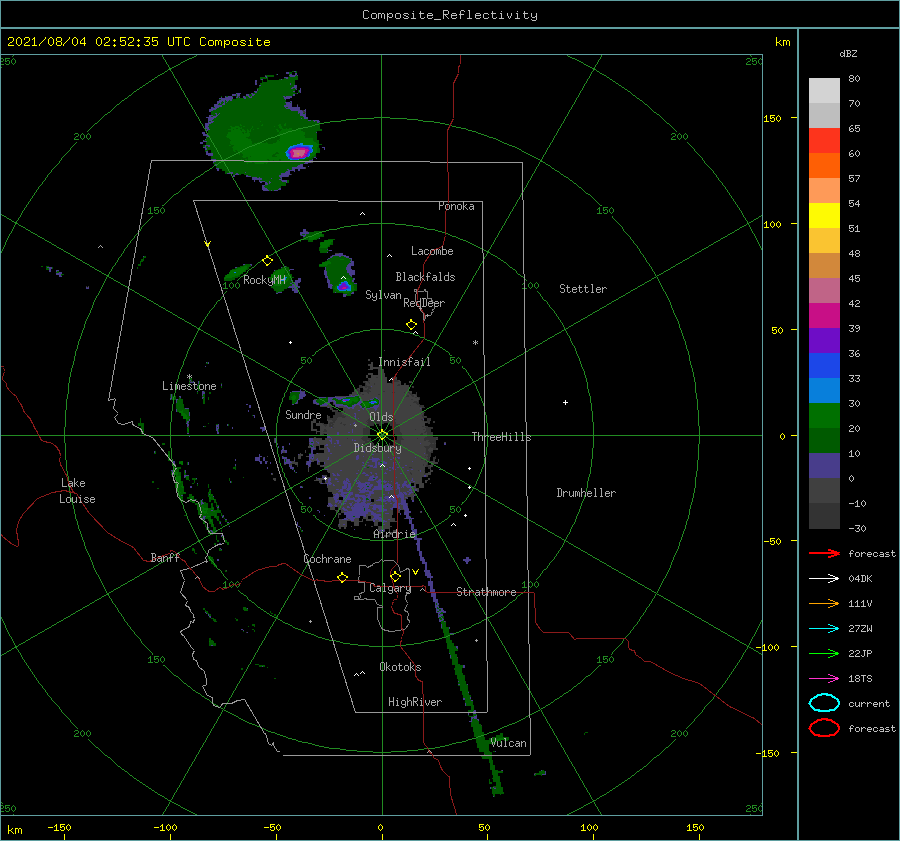
Task: Click the asterisk marker above Limestone label
Action: (189, 377)
